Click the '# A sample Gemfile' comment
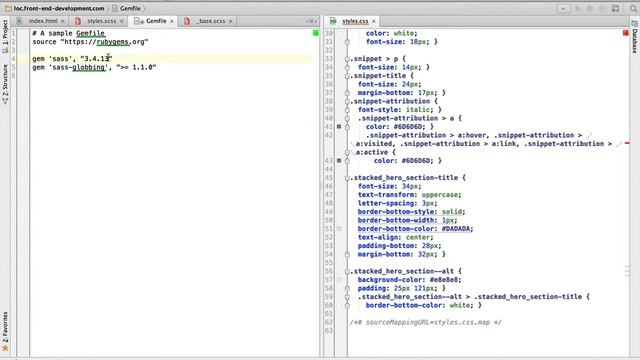The image size is (640, 360). [69, 33]
